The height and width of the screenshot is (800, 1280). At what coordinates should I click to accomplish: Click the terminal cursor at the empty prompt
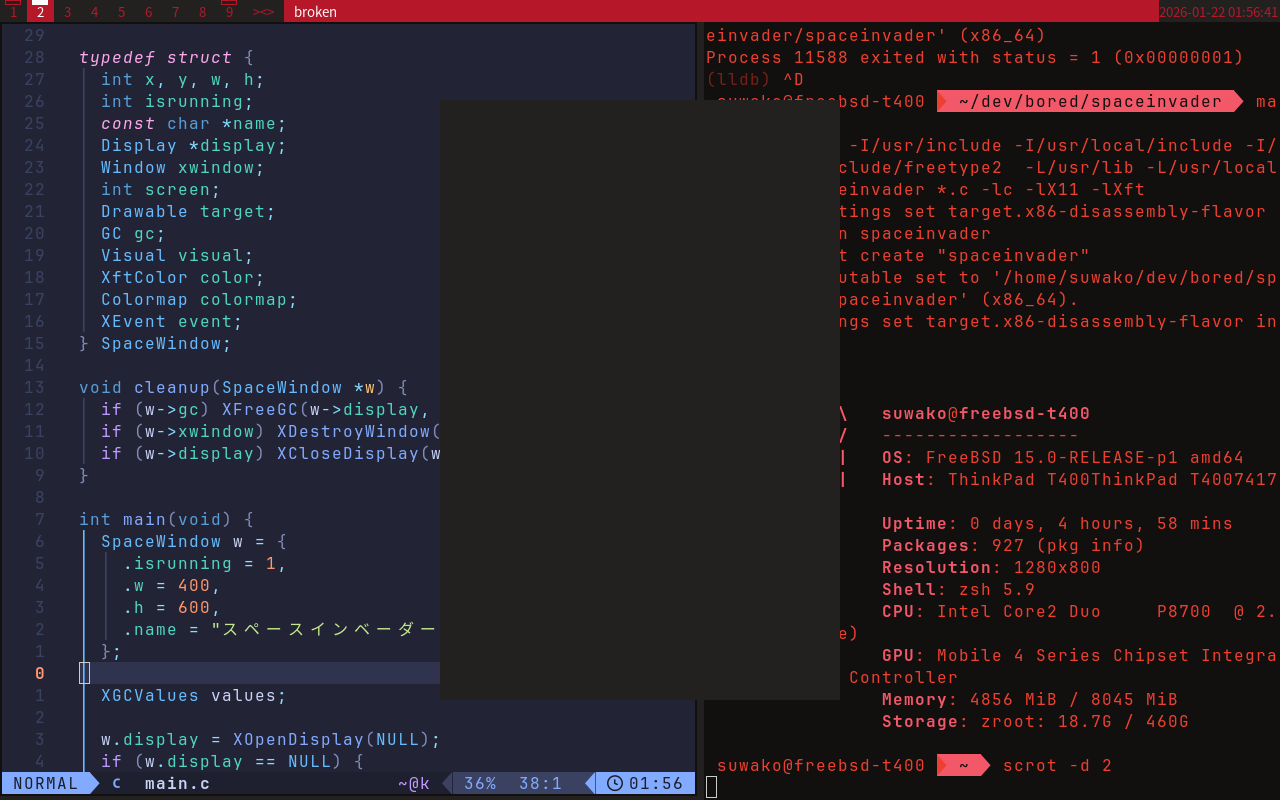click(712, 787)
